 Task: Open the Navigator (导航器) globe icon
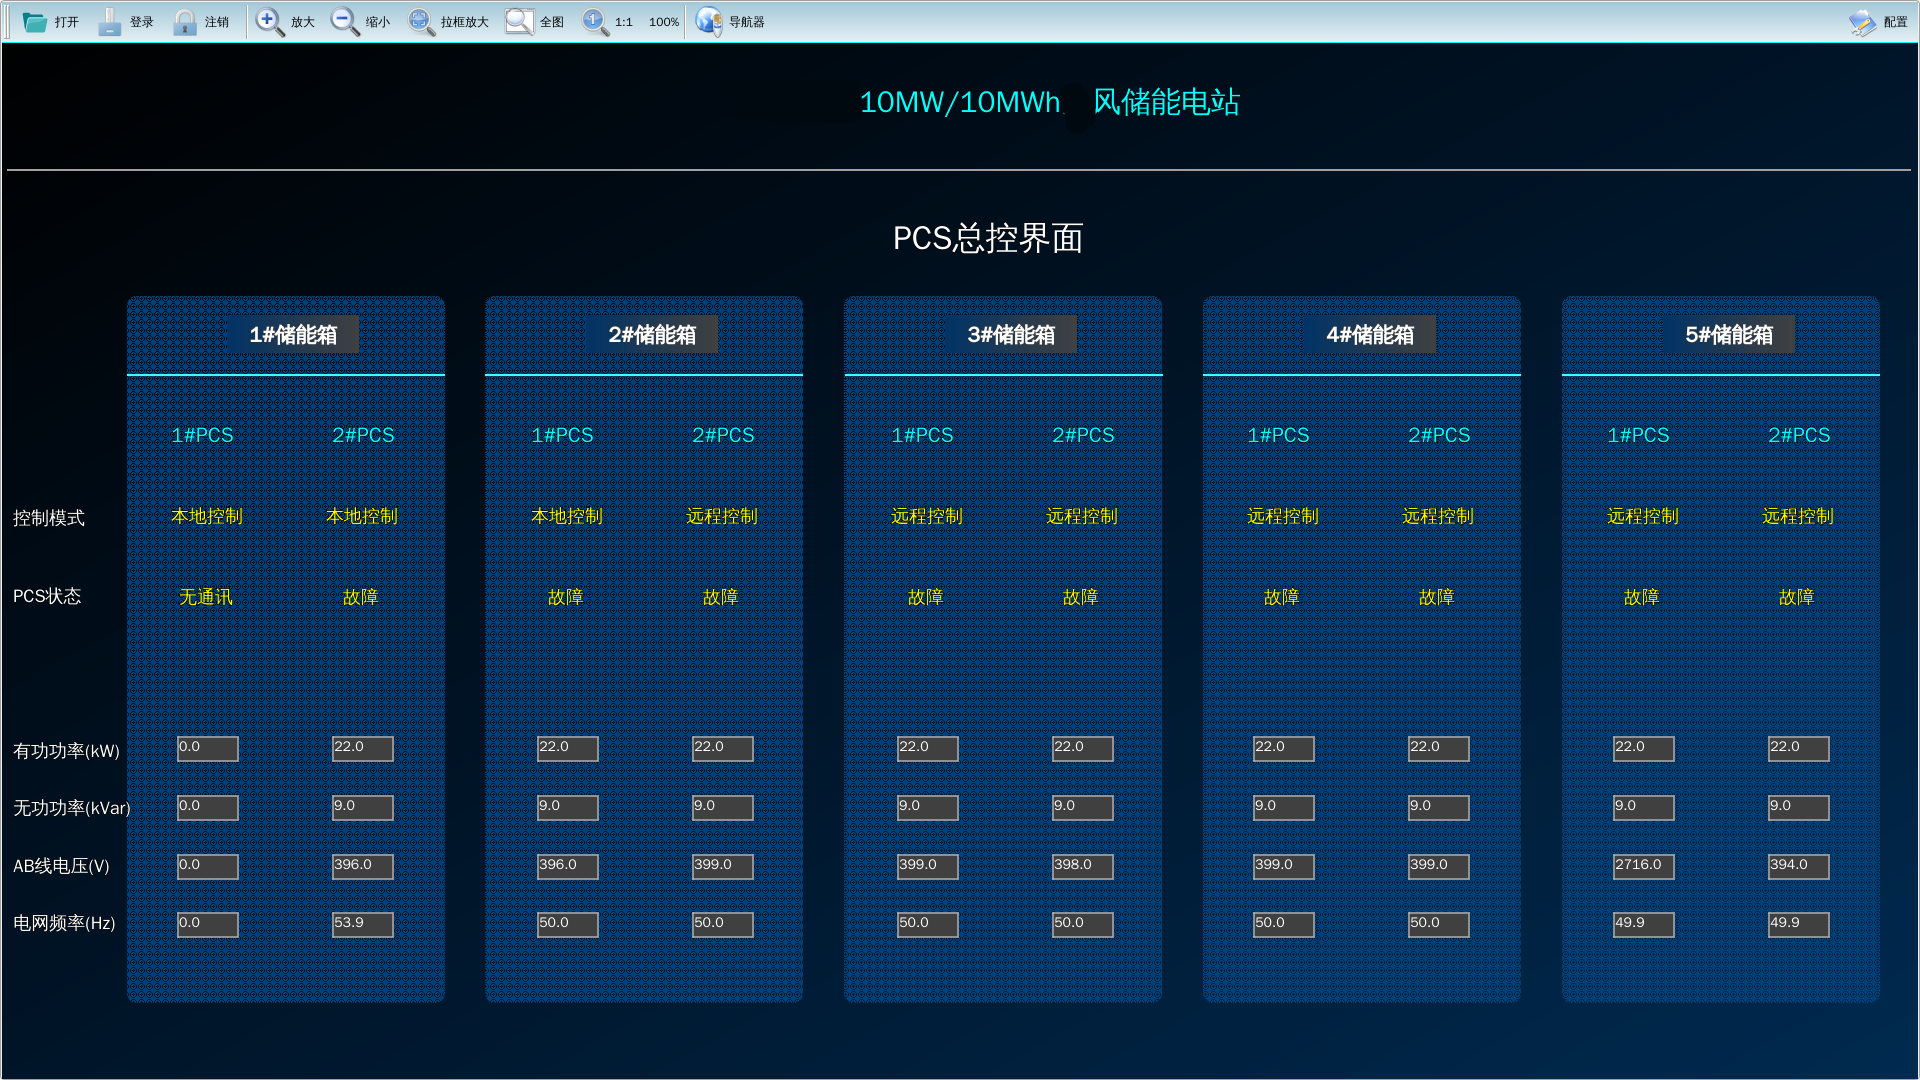(708, 21)
